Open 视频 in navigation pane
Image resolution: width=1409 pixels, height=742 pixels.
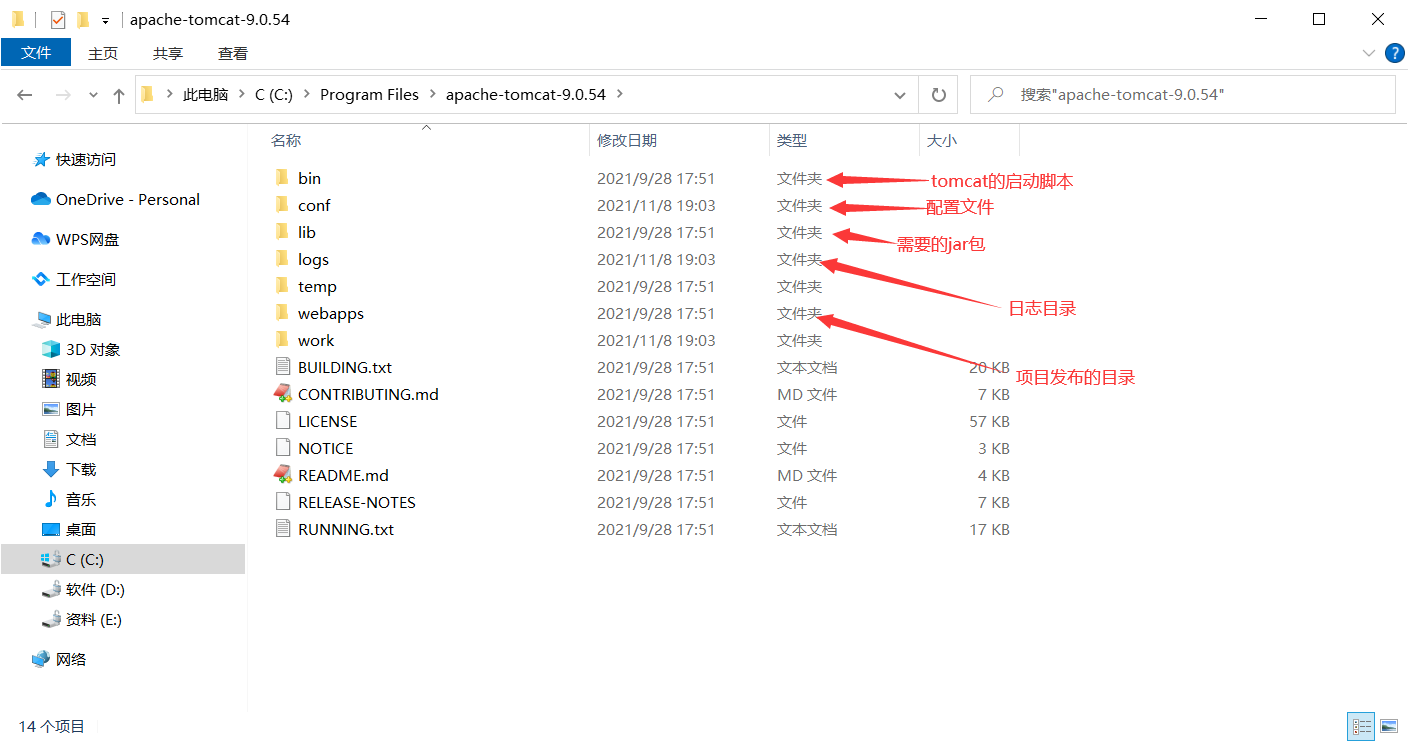[81, 379]
